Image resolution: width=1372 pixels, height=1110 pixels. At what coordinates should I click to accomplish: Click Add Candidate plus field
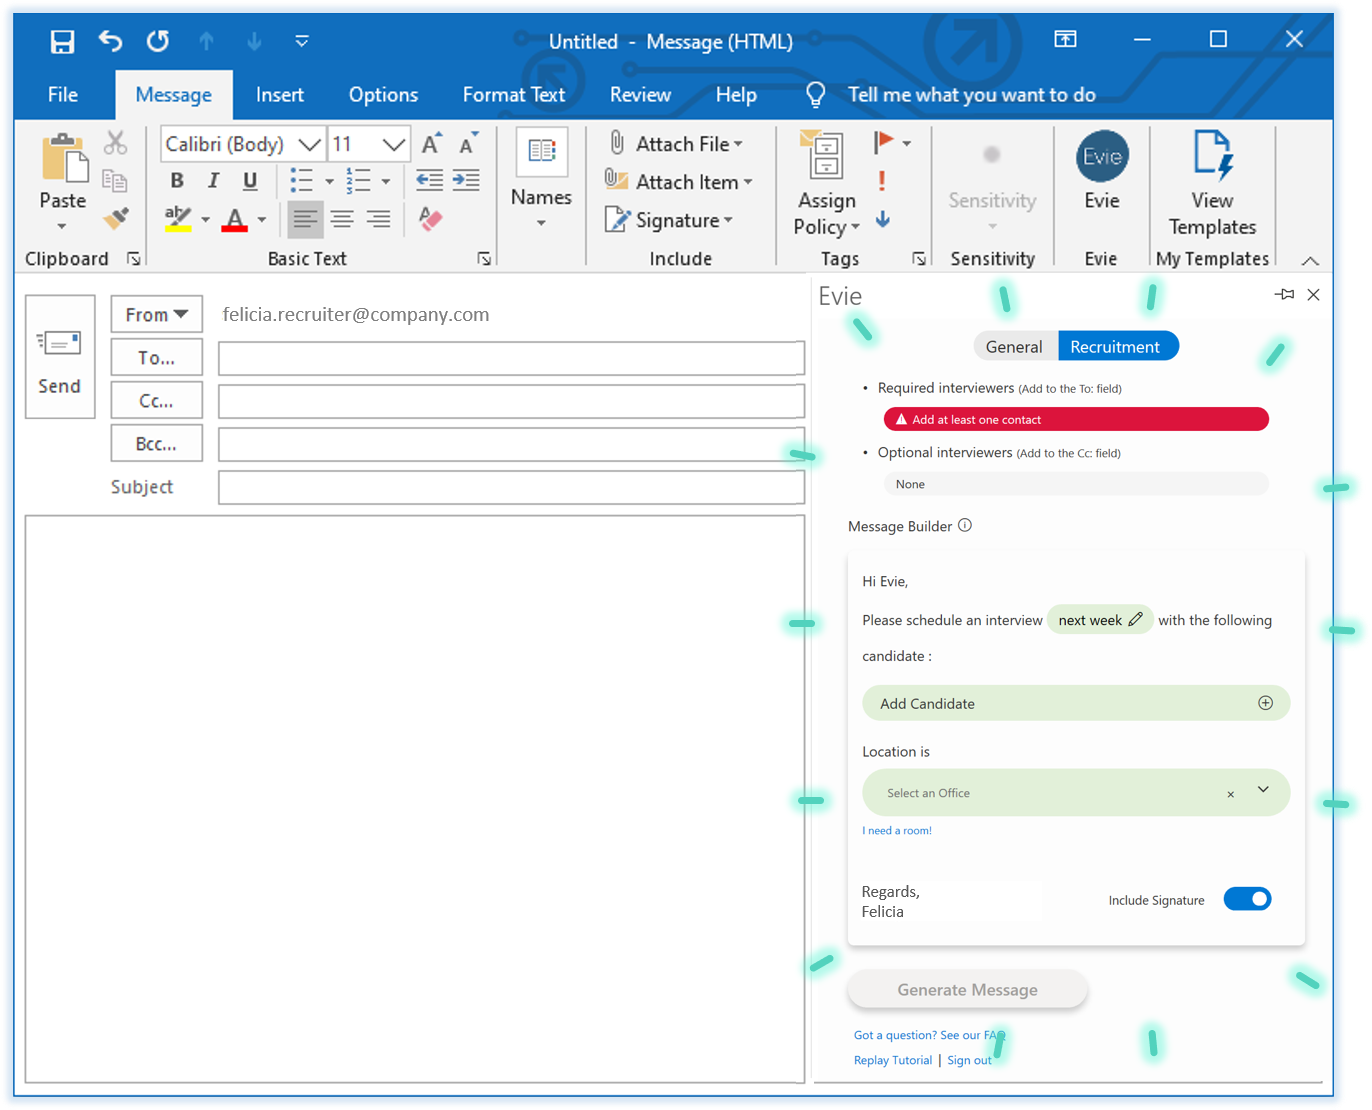(1076, 703)
